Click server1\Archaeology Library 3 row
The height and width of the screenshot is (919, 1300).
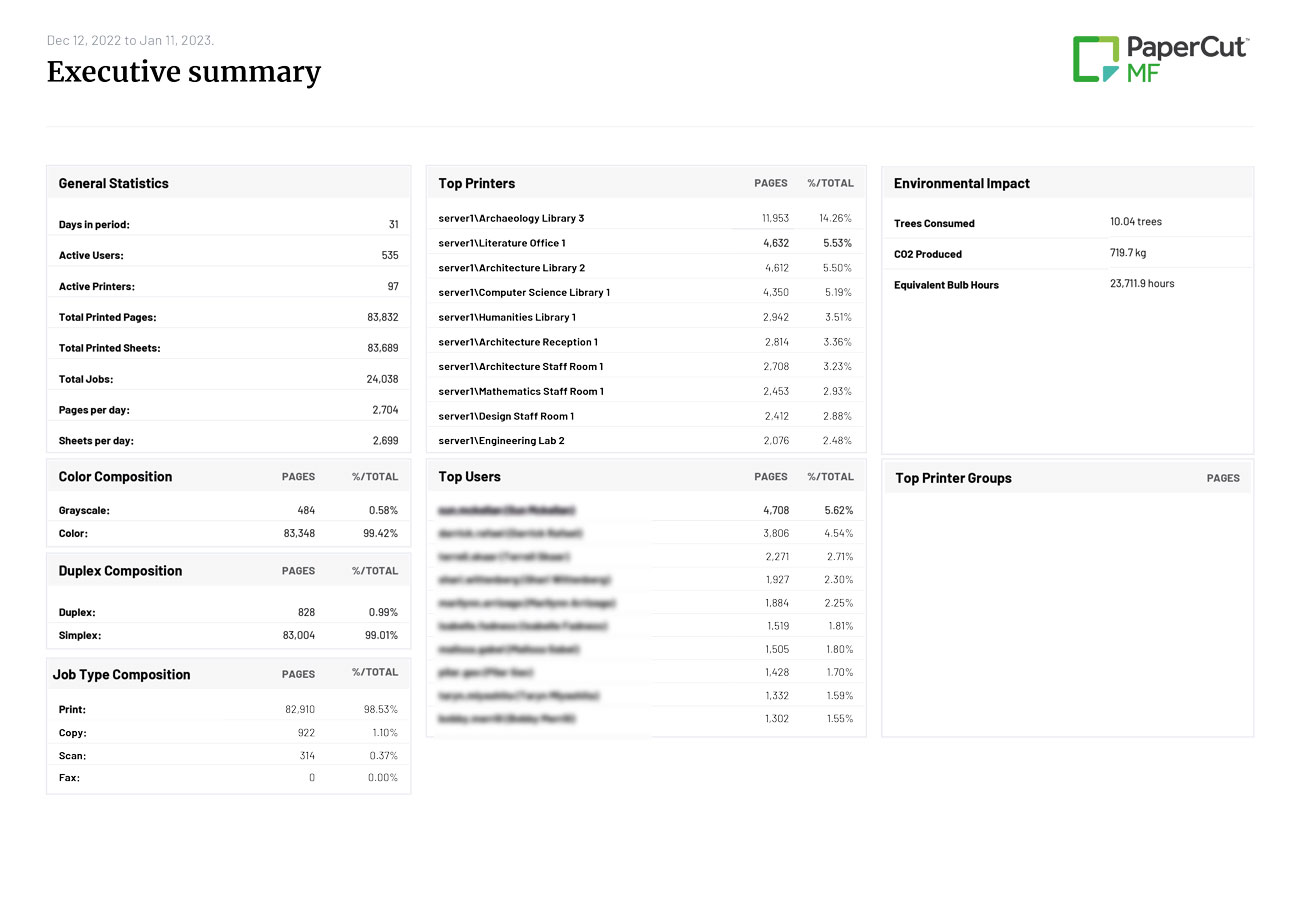pyautogui.click(x=646, y=218)
